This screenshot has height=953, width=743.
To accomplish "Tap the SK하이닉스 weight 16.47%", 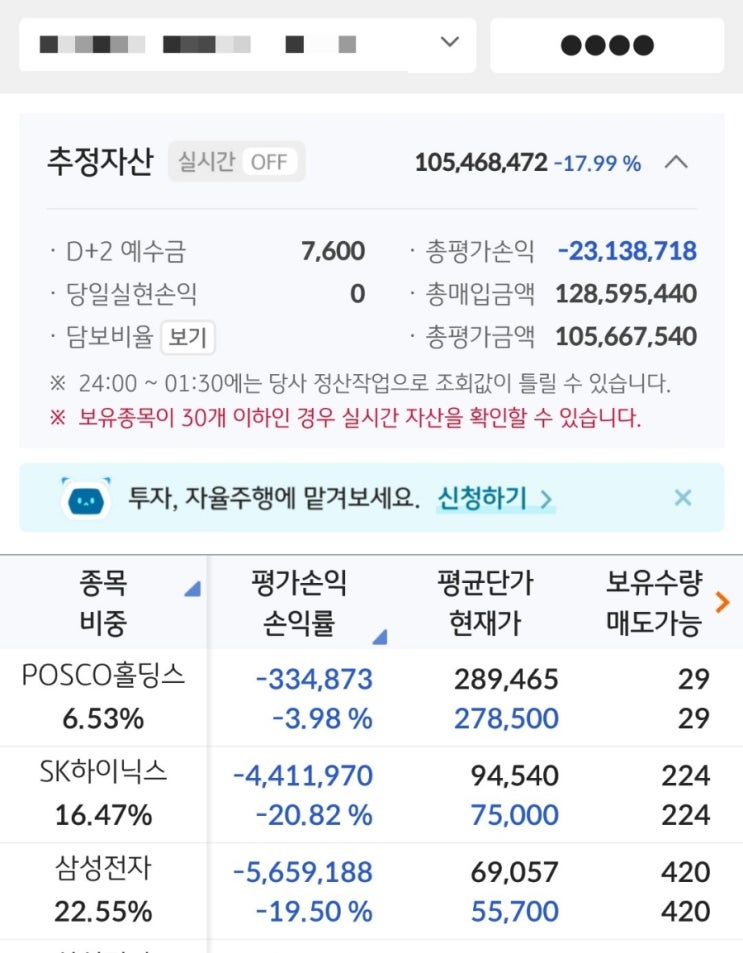I will point(103,815).
